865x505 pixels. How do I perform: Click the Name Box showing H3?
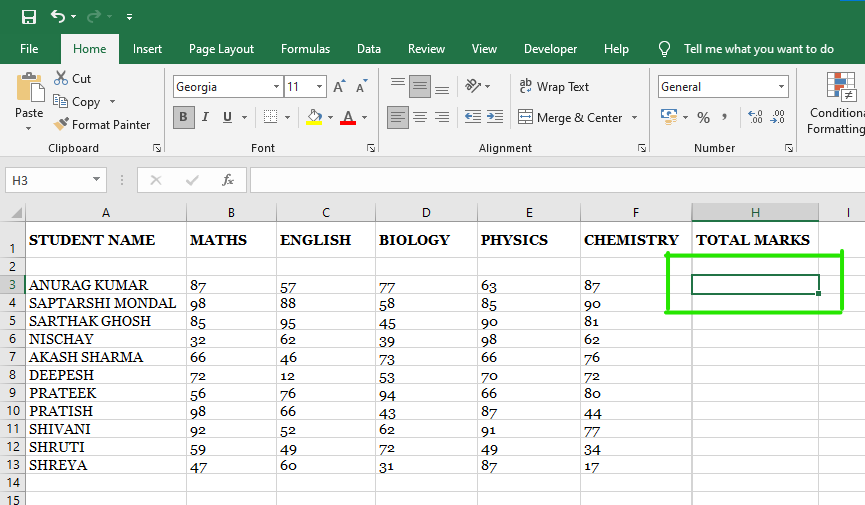coord(47,180)
